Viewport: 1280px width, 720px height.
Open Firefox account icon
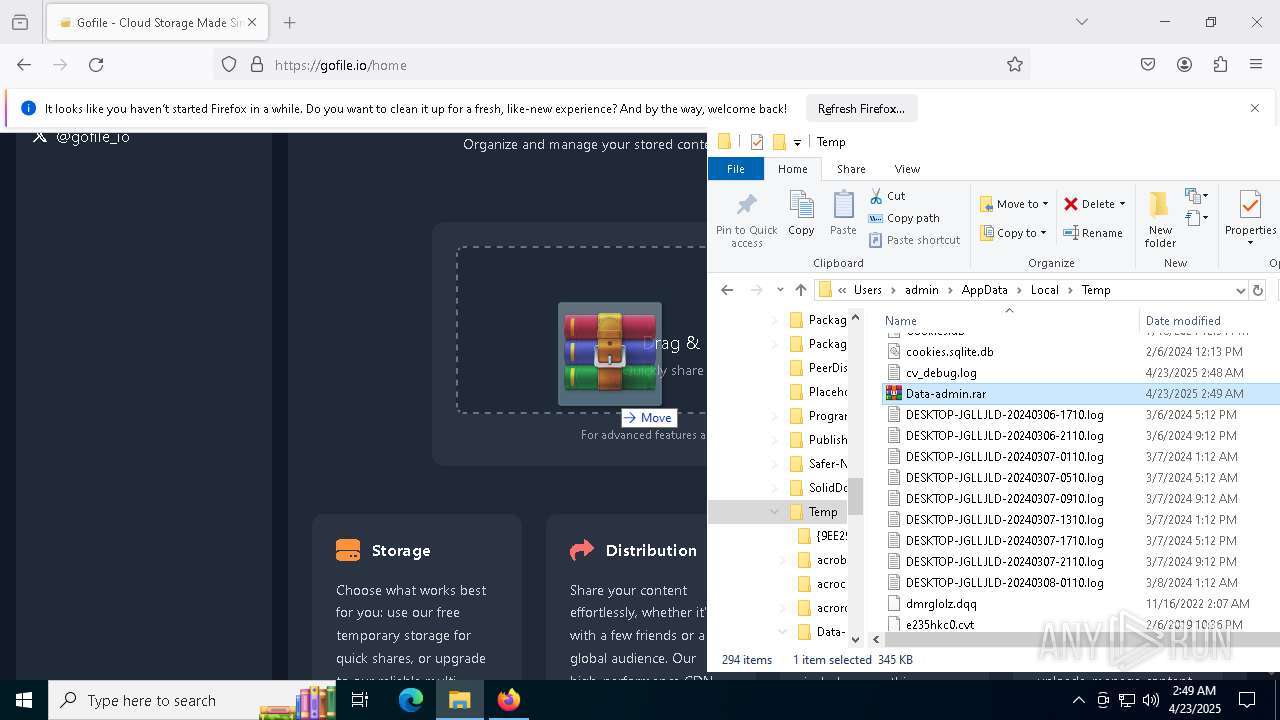(1184, 65)
